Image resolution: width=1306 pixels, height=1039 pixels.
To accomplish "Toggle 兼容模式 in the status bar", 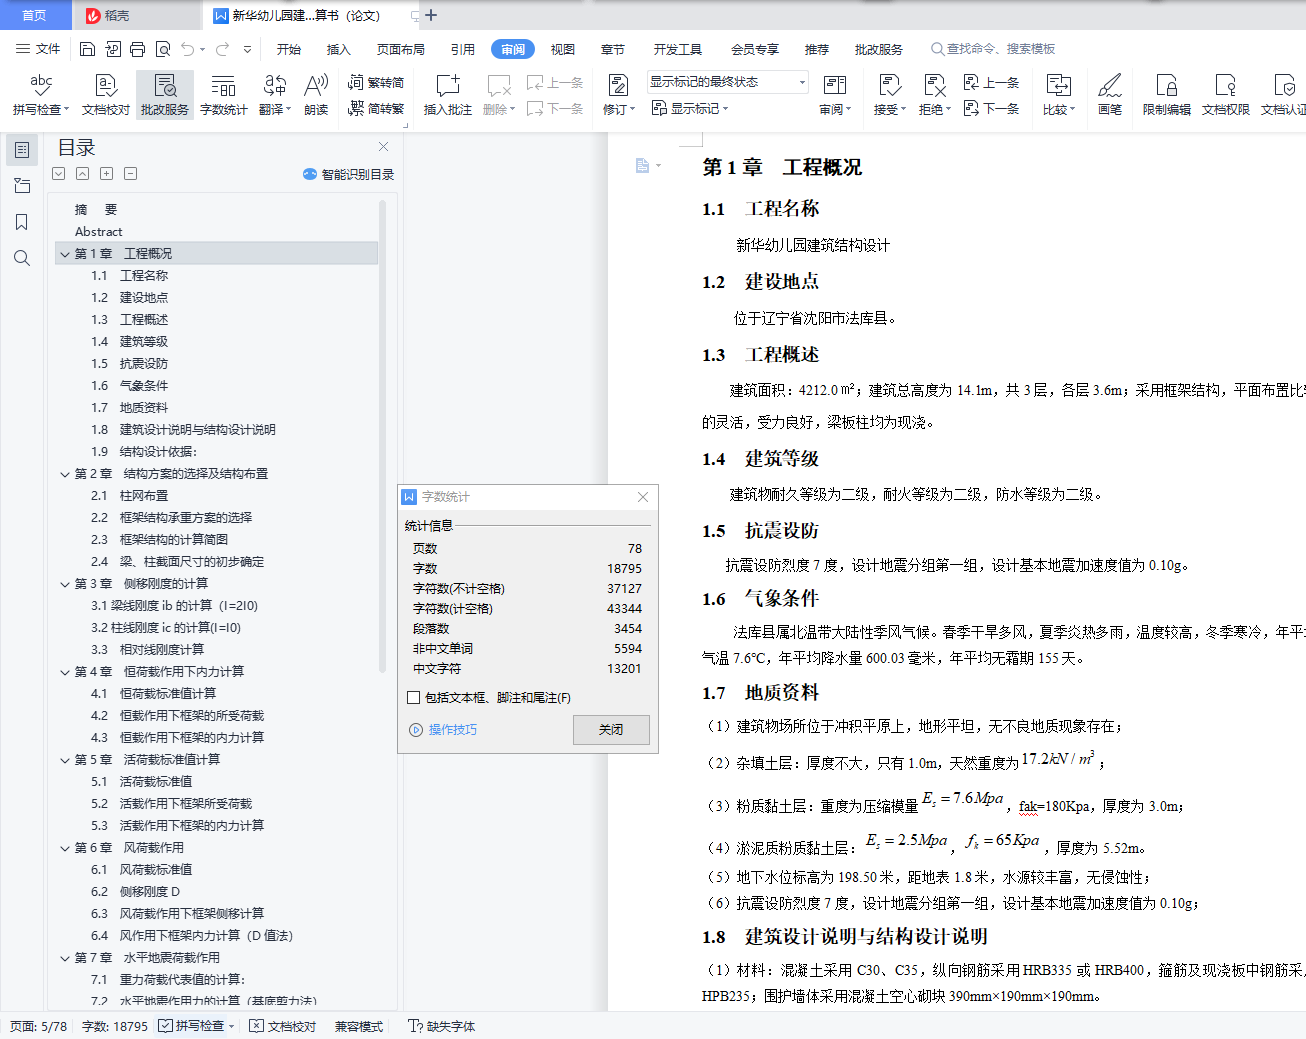I will pyautogui.click(x=359, y=1026).
